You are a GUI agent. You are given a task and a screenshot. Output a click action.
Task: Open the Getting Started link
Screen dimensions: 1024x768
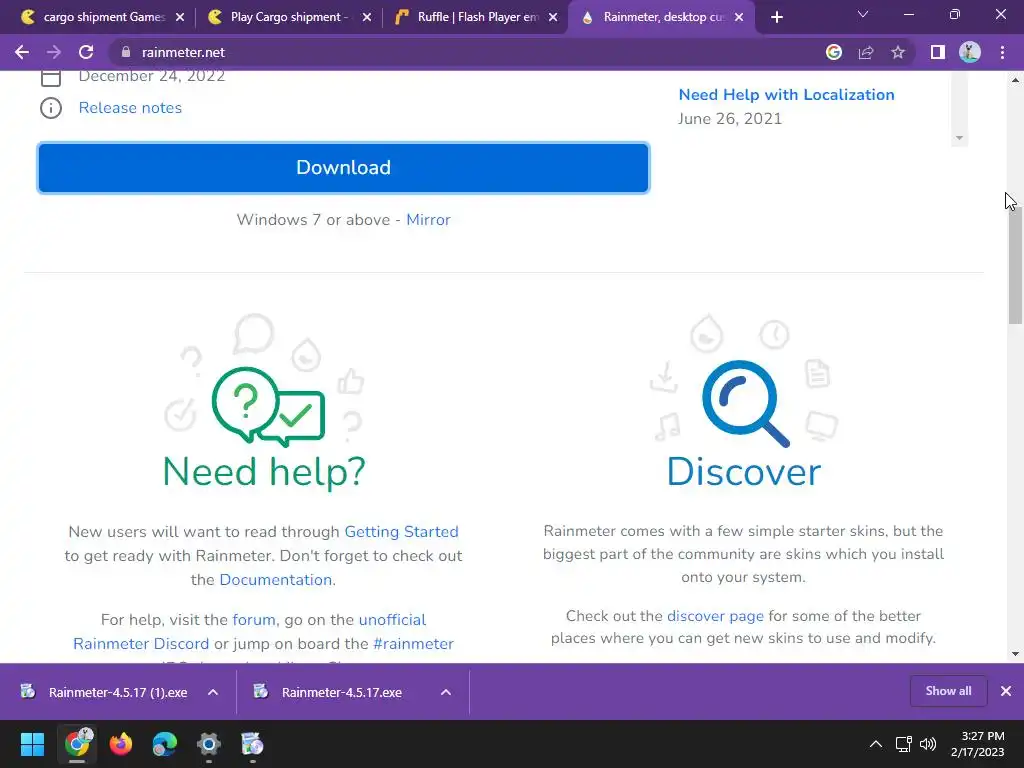coord(402,532)
